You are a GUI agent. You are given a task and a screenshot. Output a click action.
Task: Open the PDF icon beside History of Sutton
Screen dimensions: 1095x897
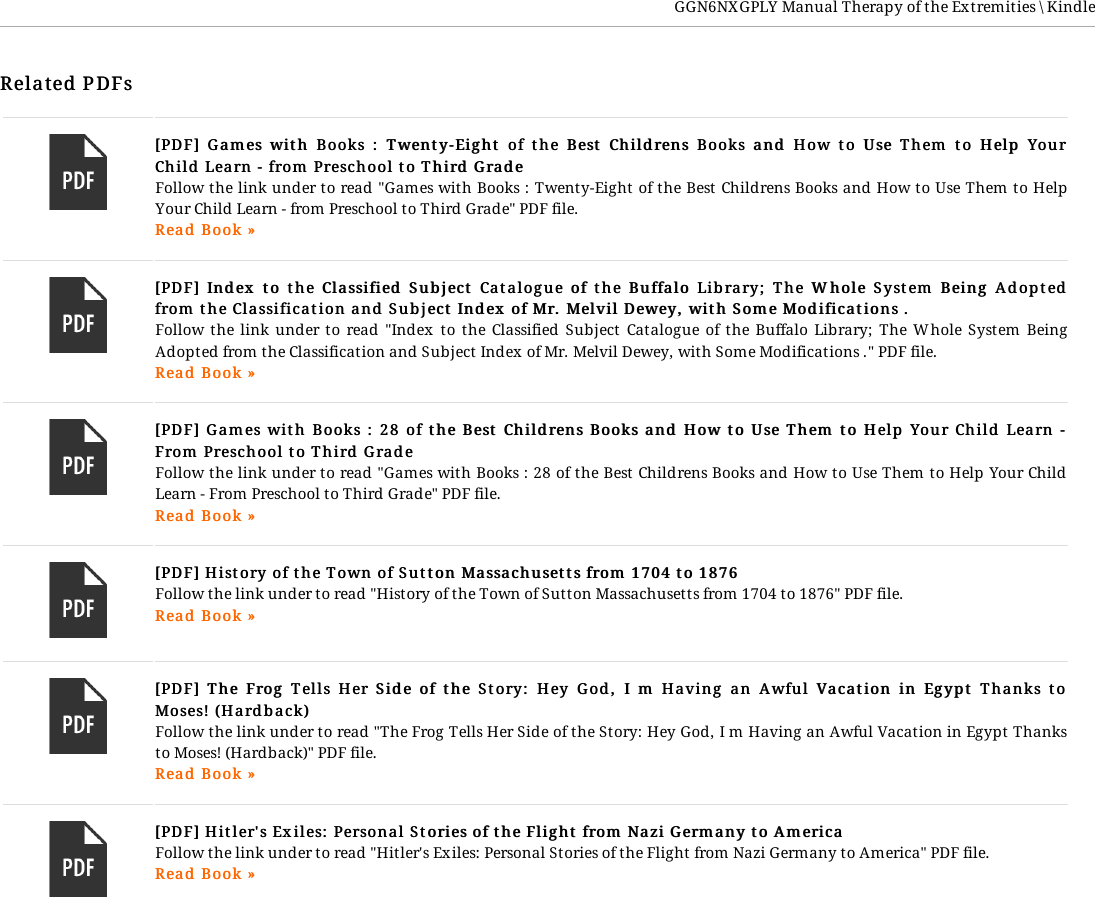[x=78, y=599]
